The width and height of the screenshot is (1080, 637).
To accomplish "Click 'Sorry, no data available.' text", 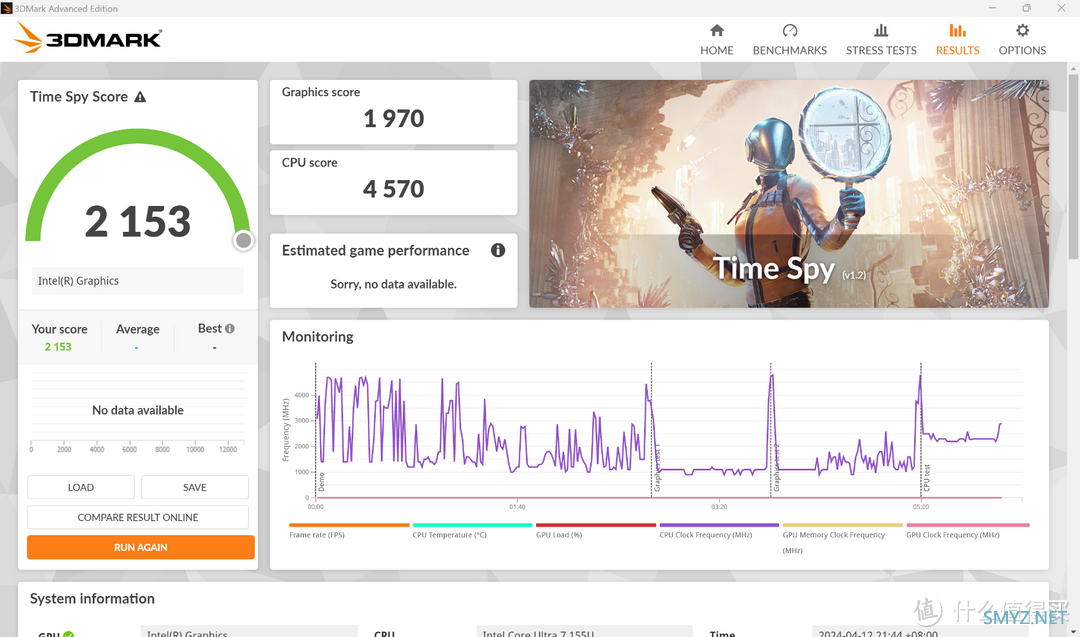I will click(x=393, y=284).
